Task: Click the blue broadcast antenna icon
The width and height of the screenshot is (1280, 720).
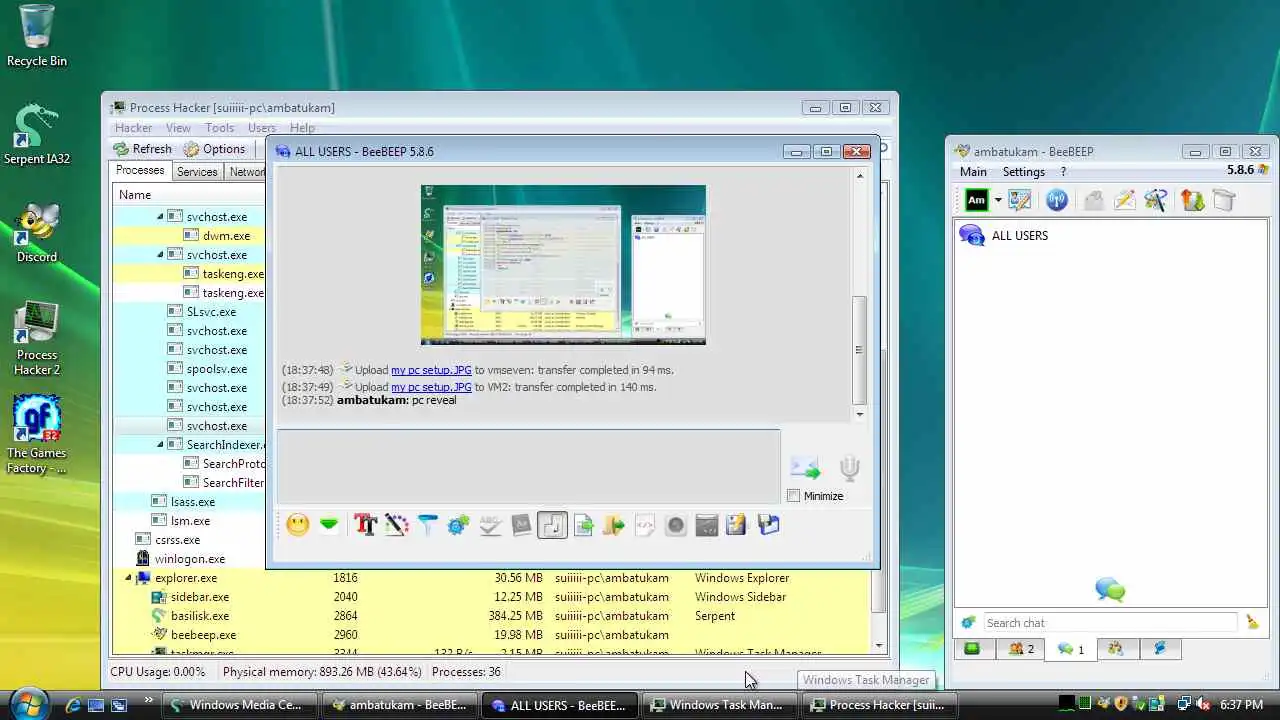Action: coord(1057,200)
